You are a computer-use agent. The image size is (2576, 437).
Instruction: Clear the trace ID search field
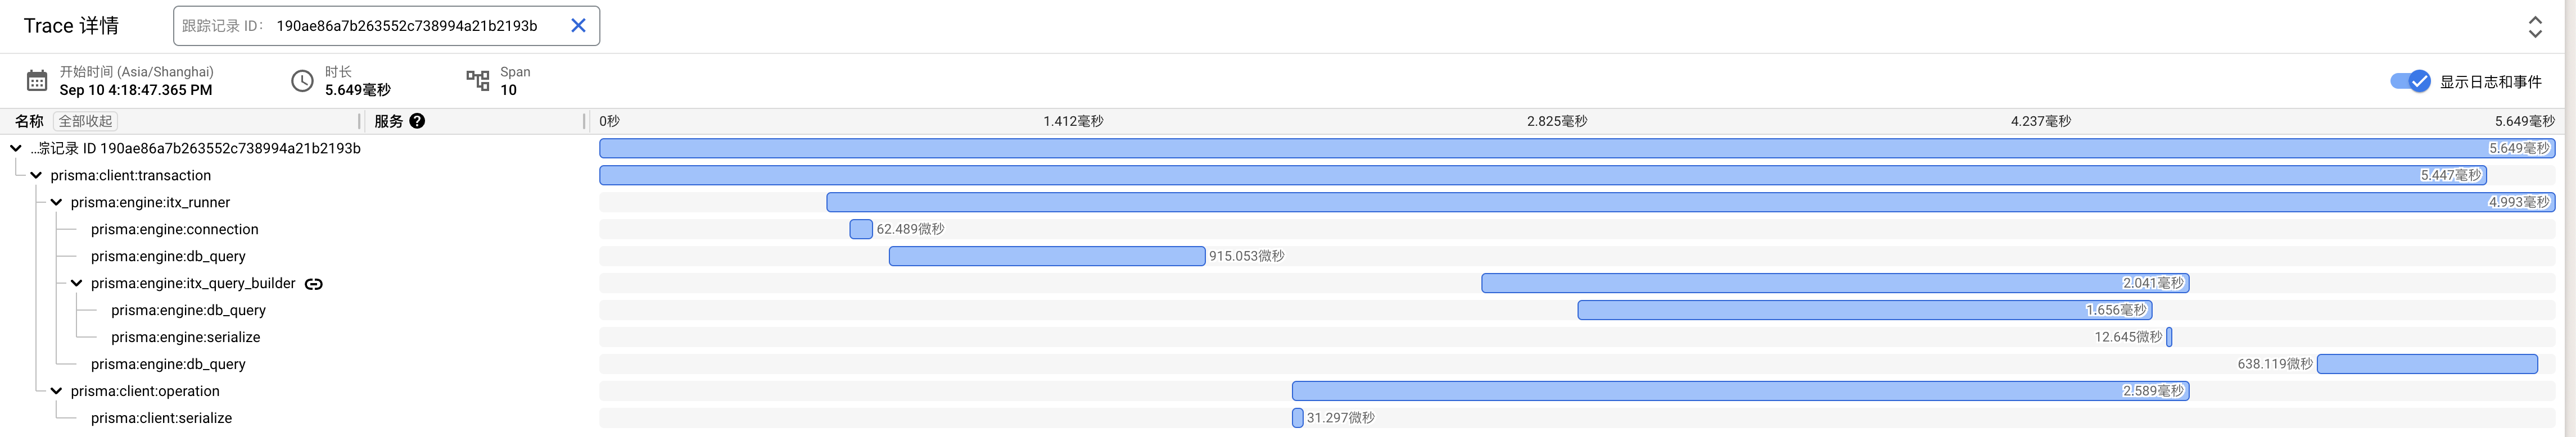tap(578, 26)
